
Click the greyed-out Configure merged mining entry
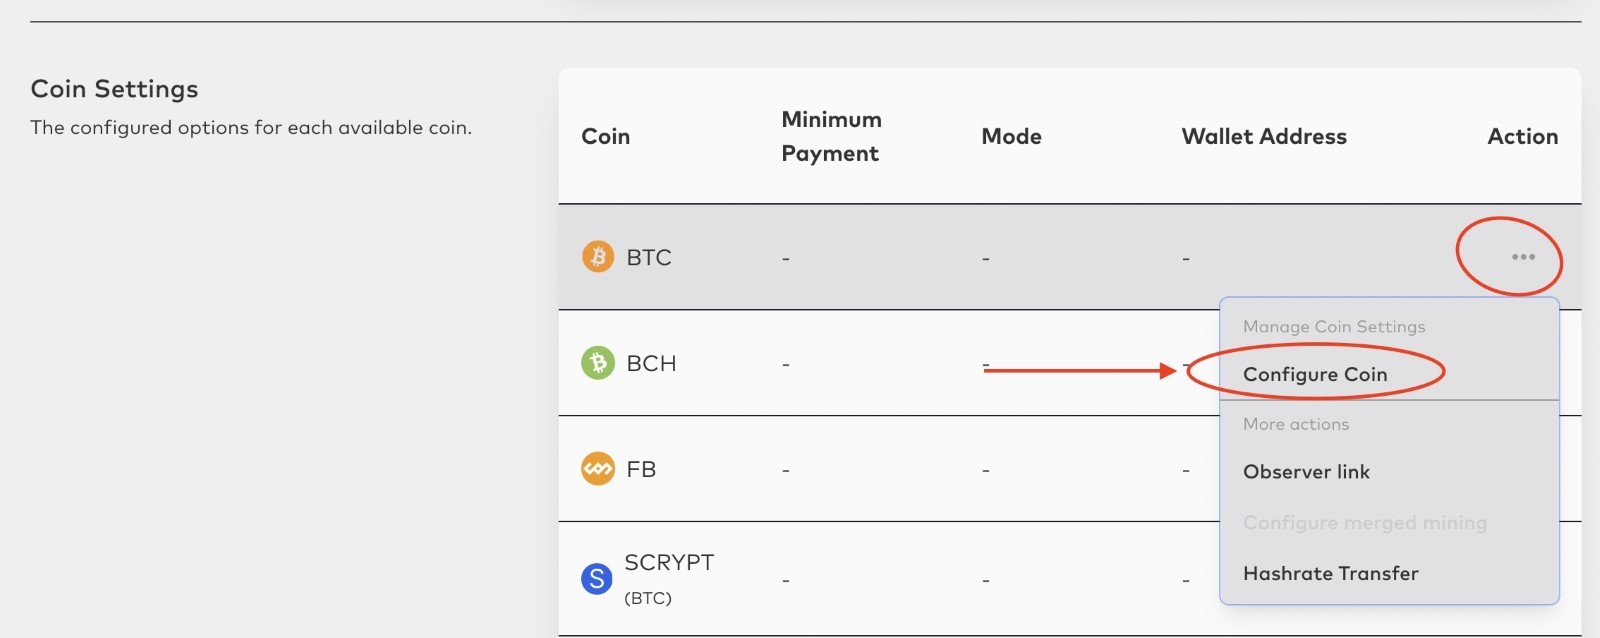point(1364,523)
